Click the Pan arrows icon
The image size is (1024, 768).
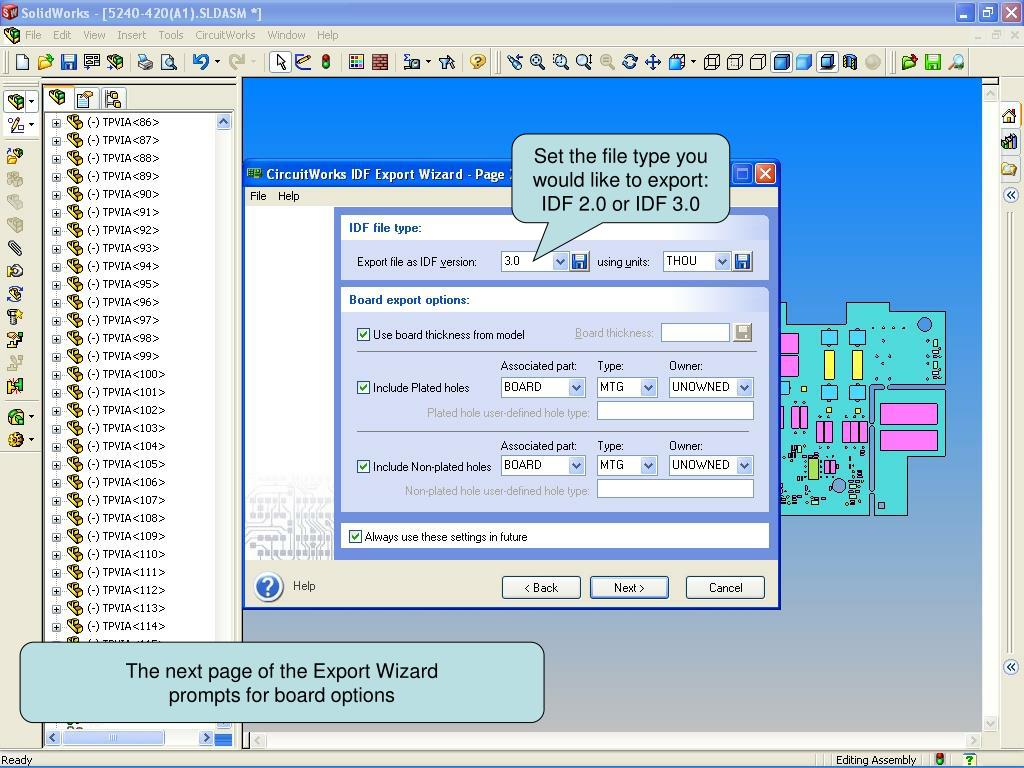(x=653, y=62)
